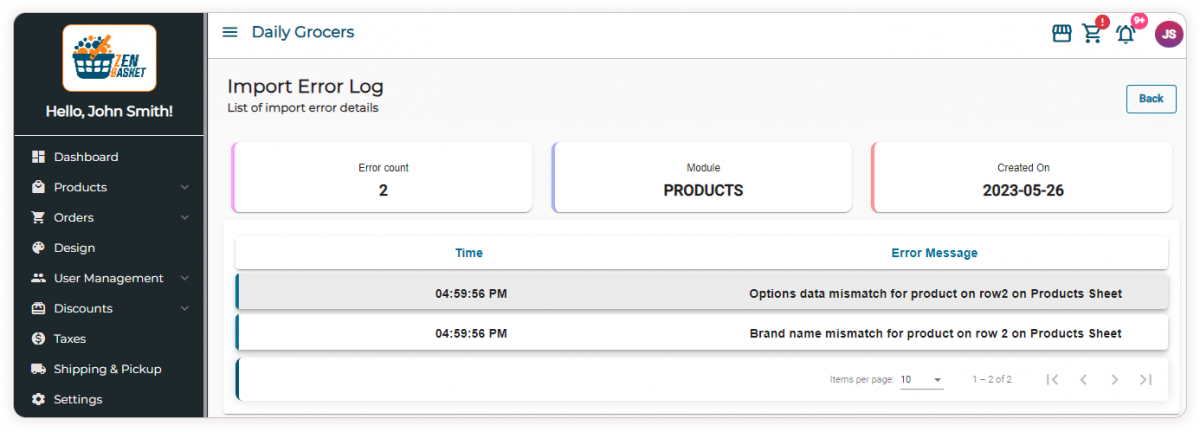Expand the Orders sidebar menu
The image size is (1200, 432).
click(x=109, y=218)
